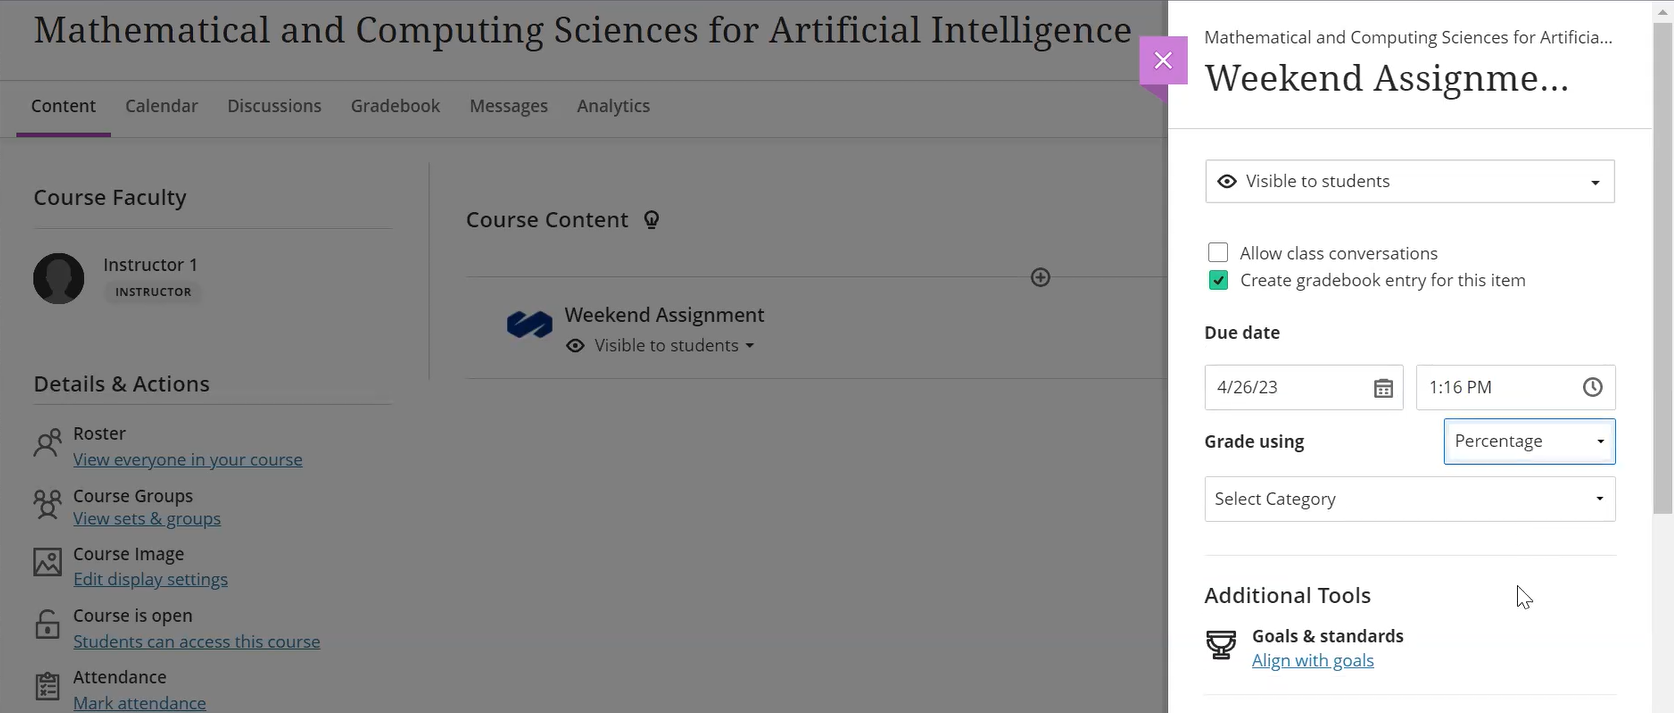Click the Course is open padlock icon
This screenshot has width=1674, height=713.
(47, 625)
